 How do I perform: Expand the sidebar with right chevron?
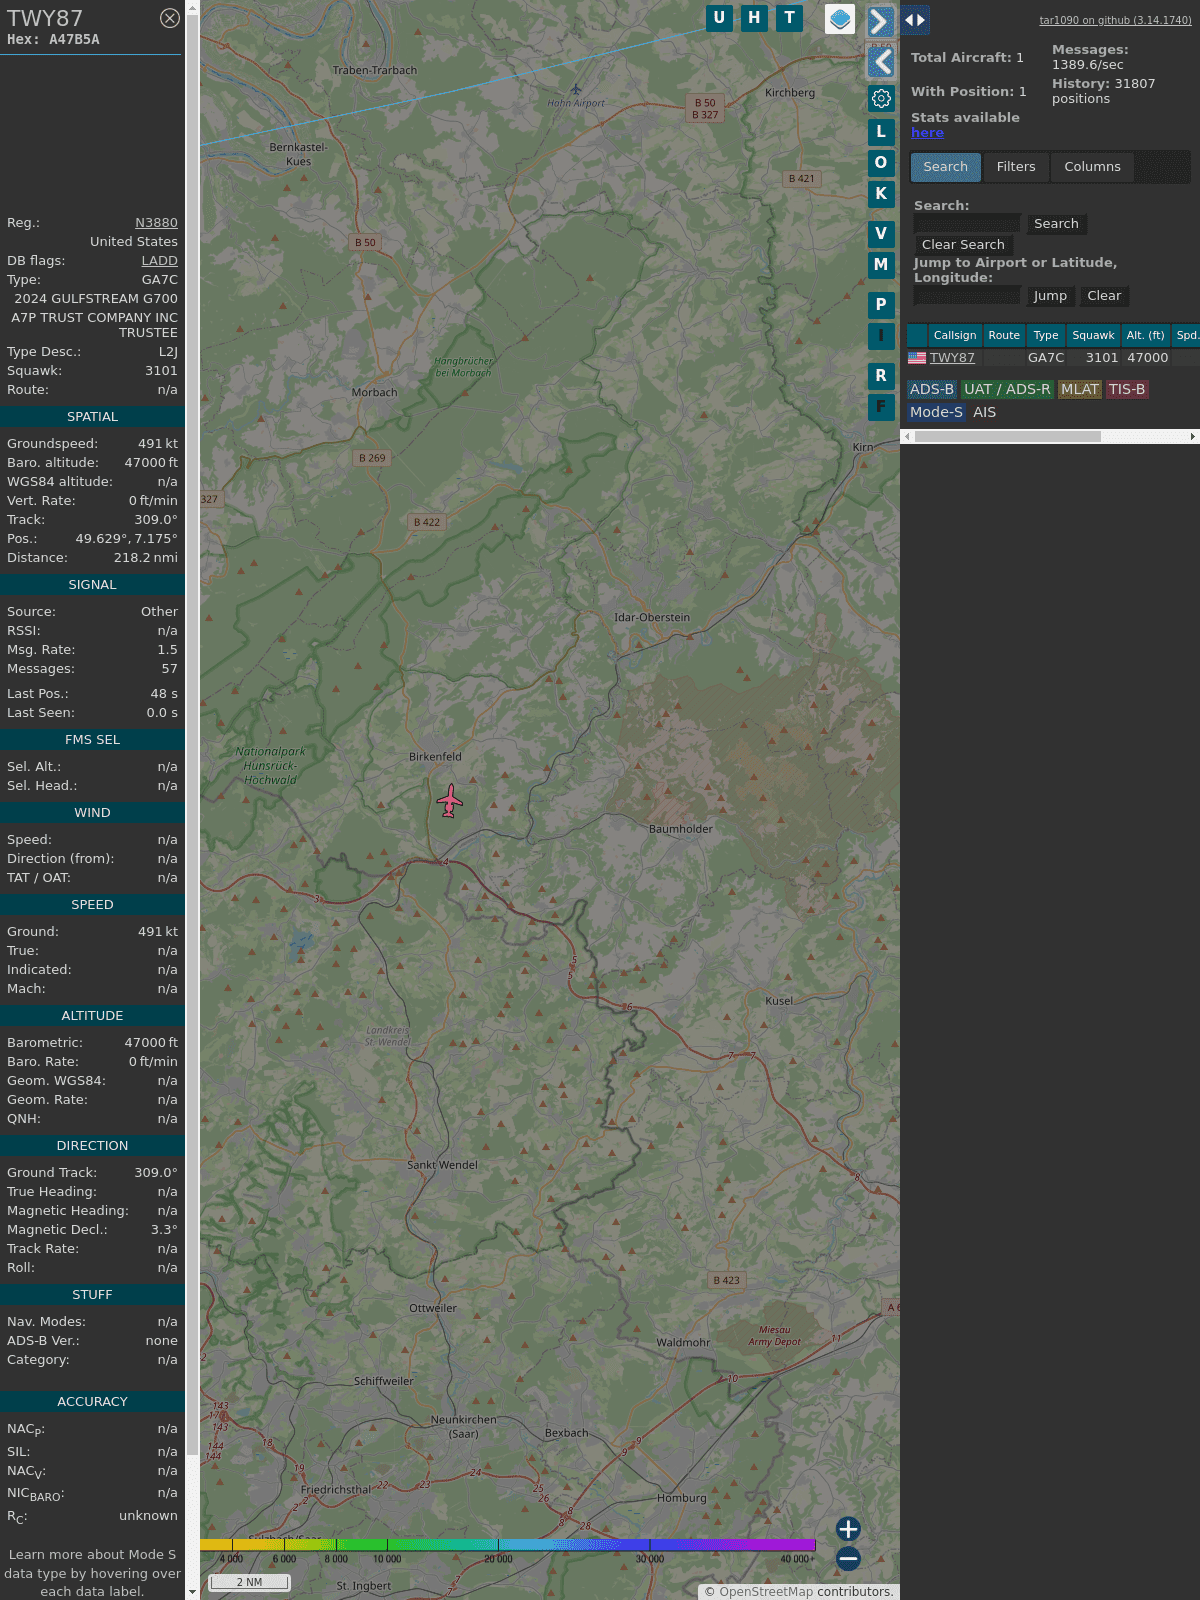click(880, 21)
